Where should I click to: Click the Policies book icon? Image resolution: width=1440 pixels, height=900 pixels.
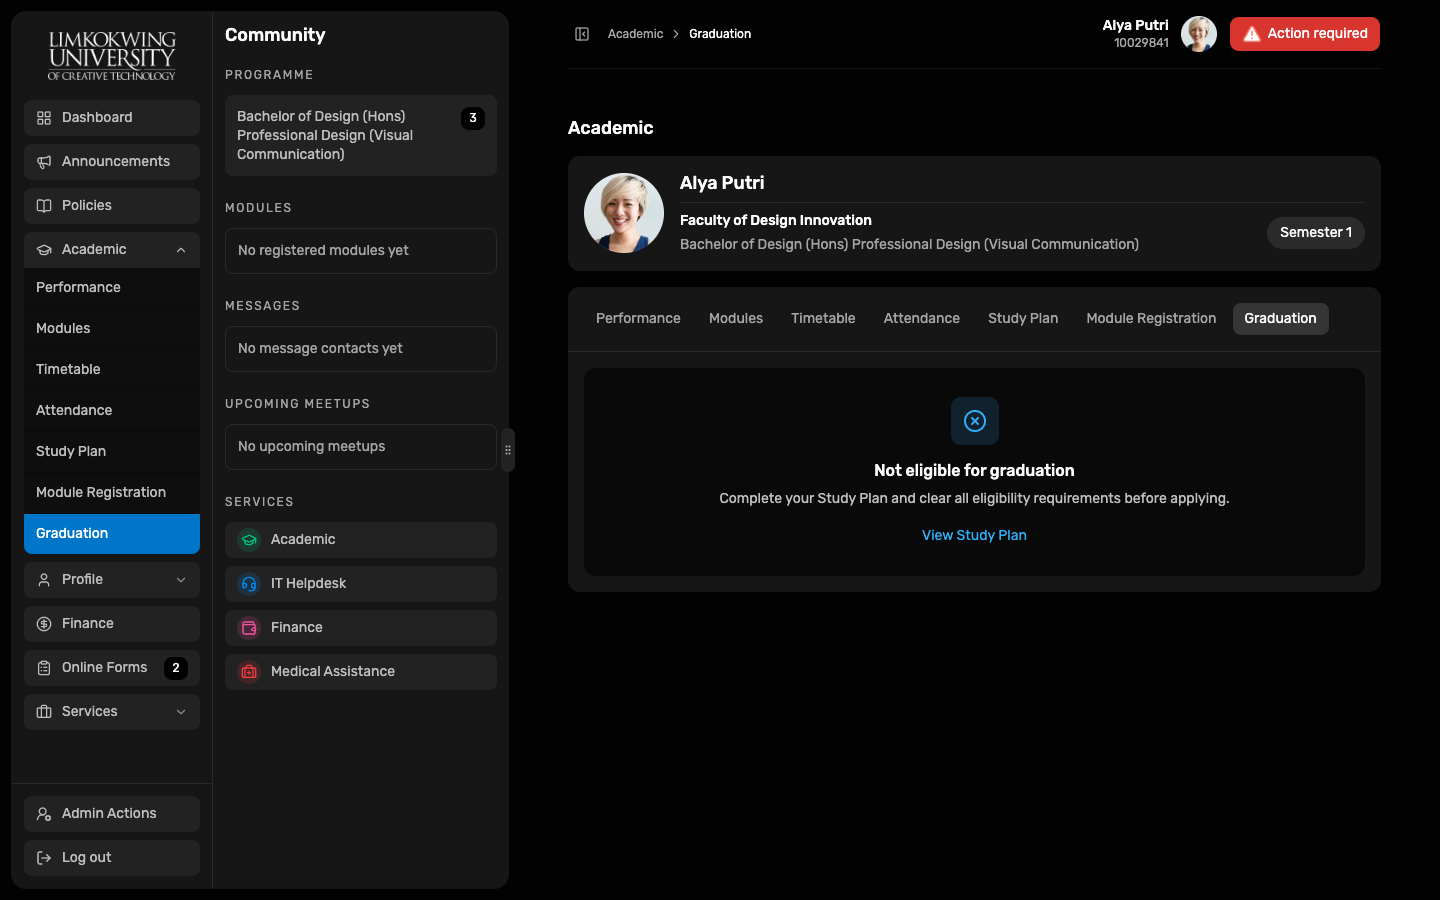[44, 206]
